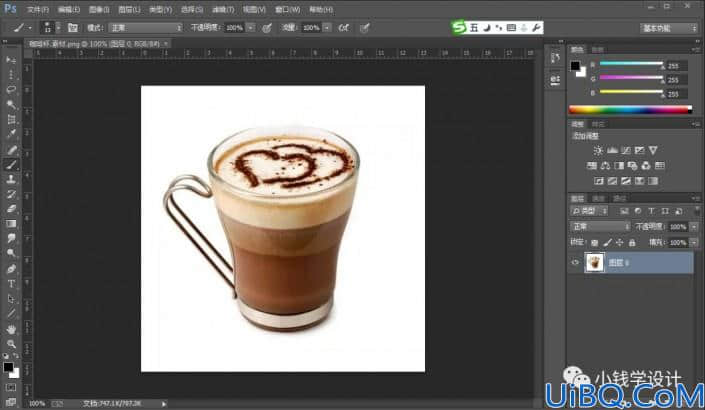The image size is (705, 410).
Task: Open the brush mode 正常 dropdown
Action: (145, 28)
